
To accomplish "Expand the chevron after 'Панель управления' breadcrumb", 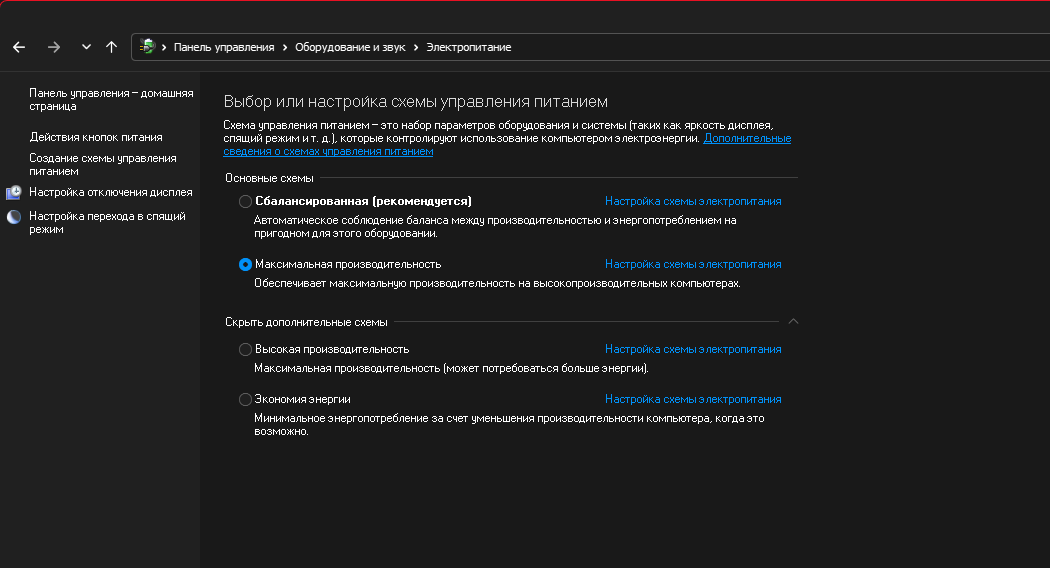I will (285, 47).
